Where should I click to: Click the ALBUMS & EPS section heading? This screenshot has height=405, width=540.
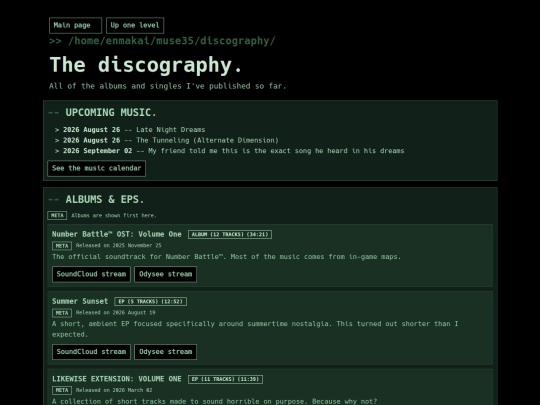(105, 199)
